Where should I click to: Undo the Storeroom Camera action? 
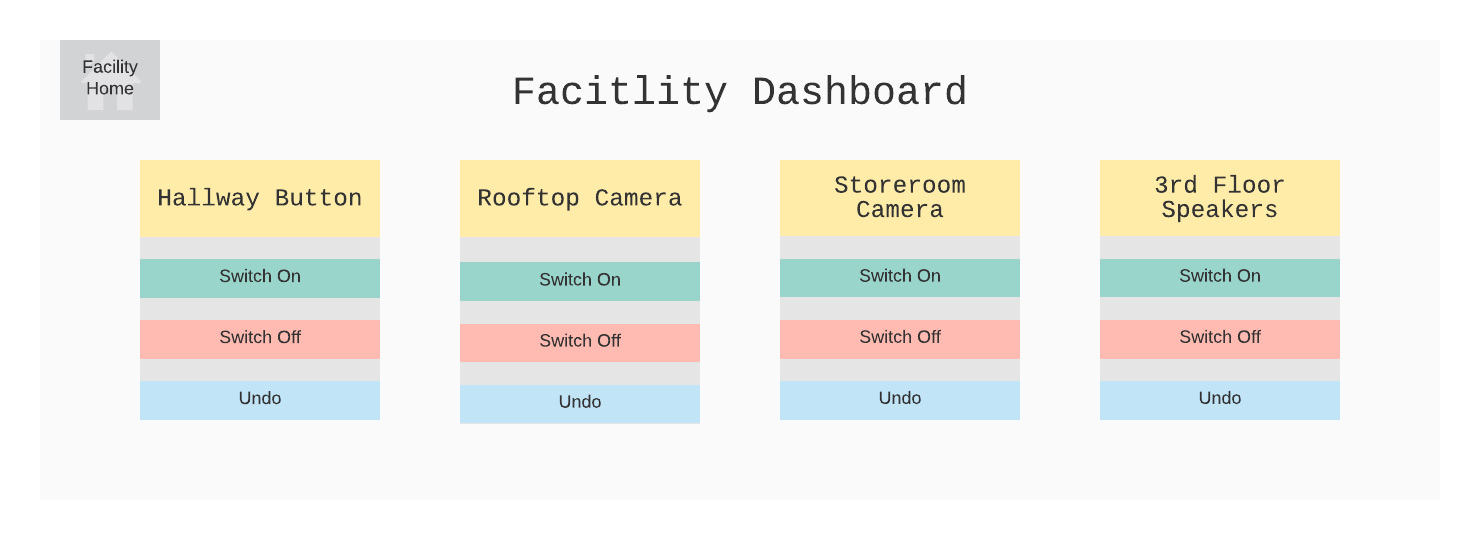point(900,400)
